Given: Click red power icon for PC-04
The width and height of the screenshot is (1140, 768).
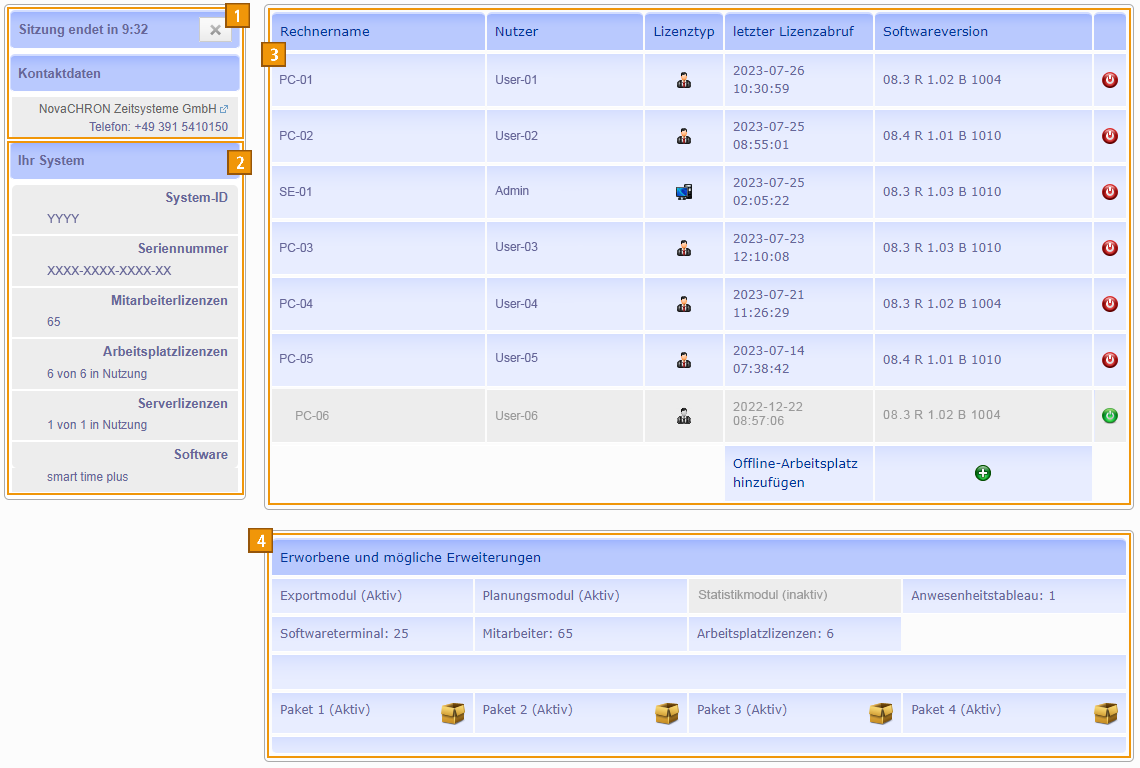Looking at the screenshot, I should (1109, 304).
